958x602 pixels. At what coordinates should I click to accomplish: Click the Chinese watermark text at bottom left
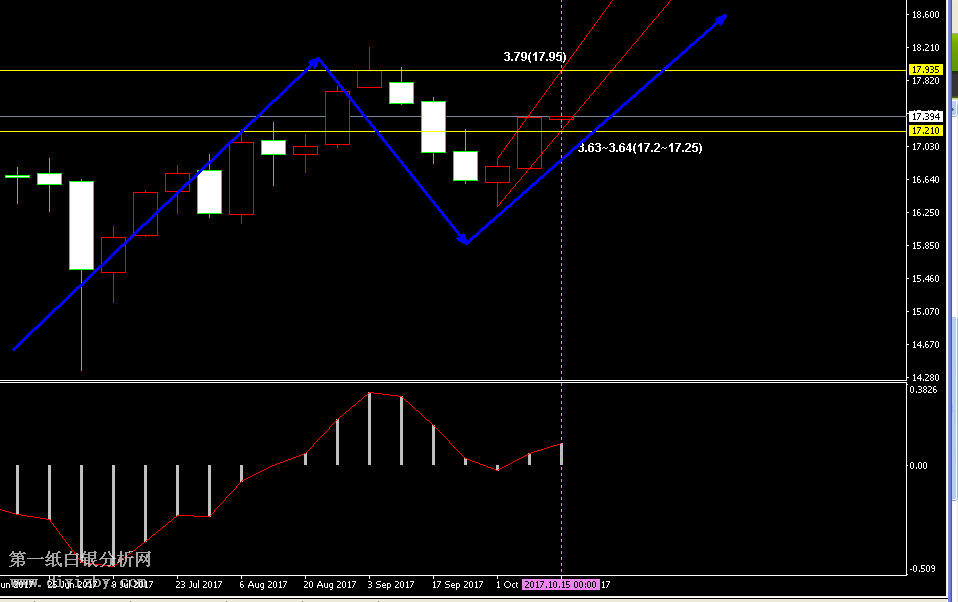[x=80, y=560]
